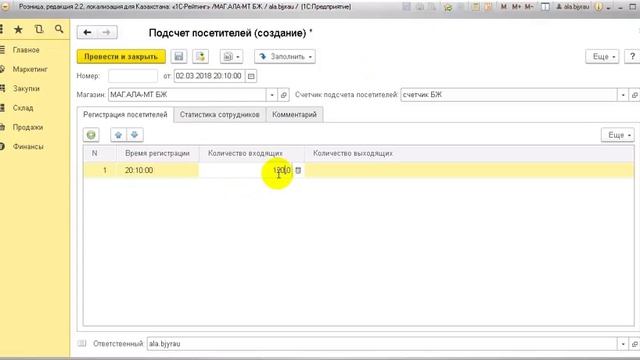
Task: Add a row with green plus icon
Action: pos(91,135)
